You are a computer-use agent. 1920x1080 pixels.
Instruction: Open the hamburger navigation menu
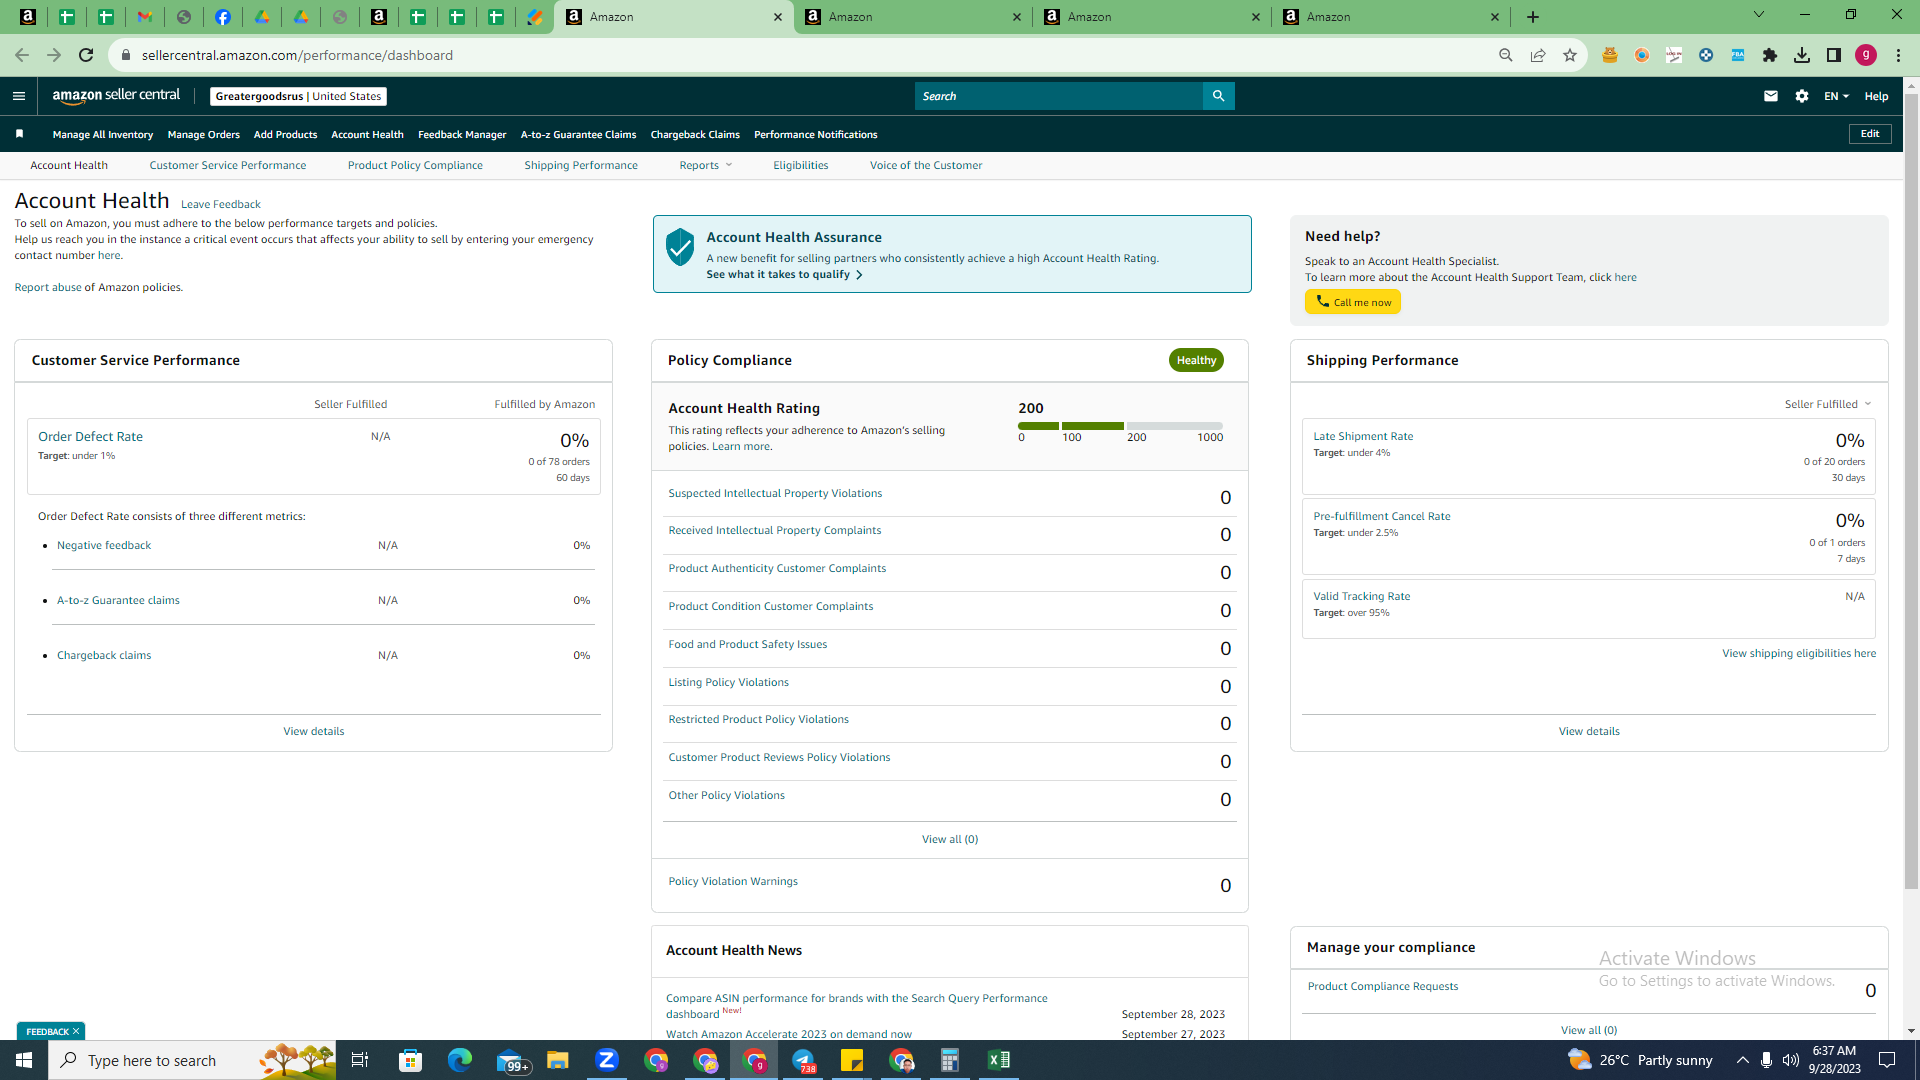coord(18,96)
